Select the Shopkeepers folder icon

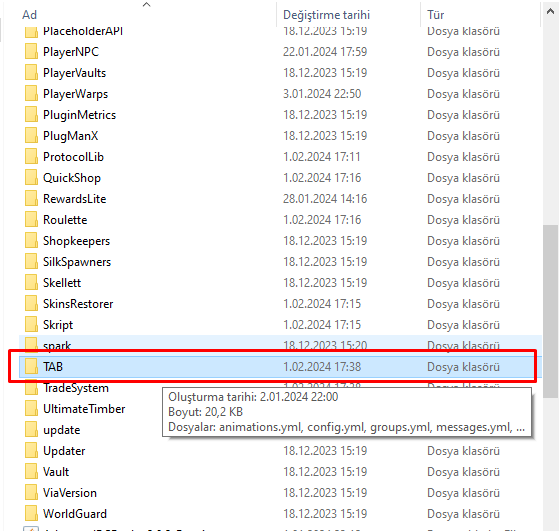pos(31,241)
